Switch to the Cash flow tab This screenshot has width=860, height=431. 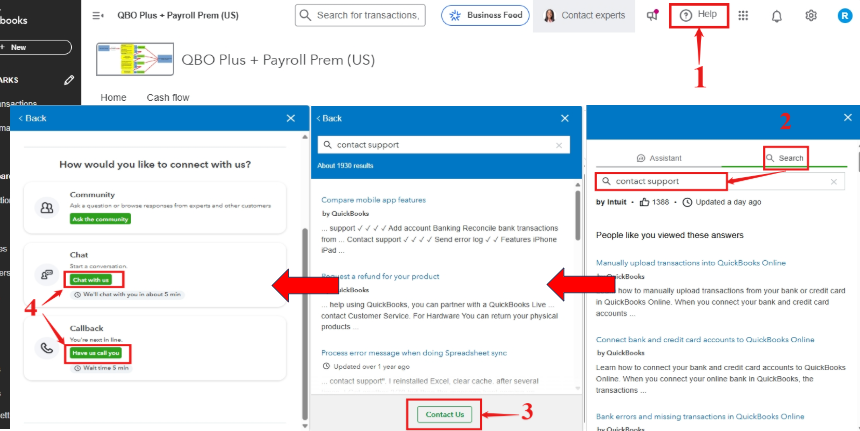[168, 98]
